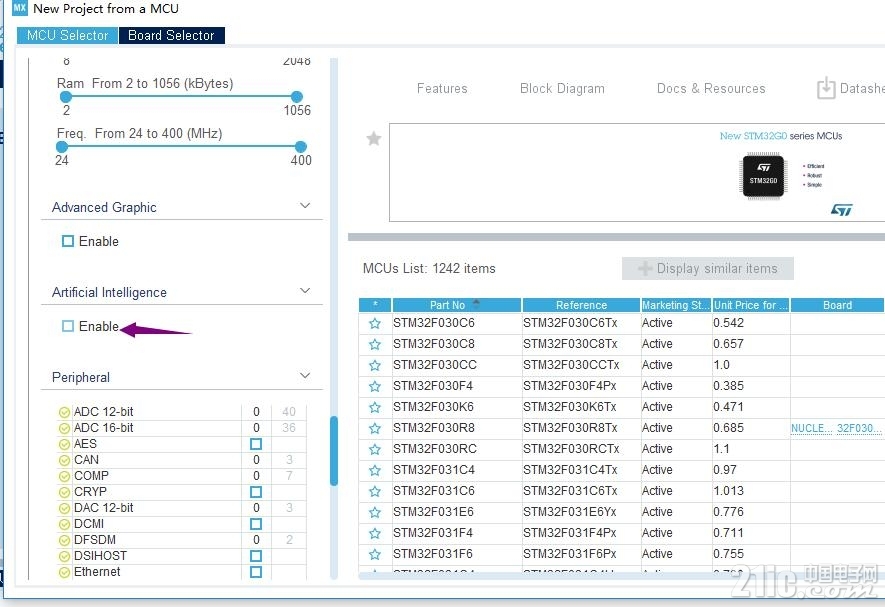Sort by Marketing Status column

pos(676,305)
